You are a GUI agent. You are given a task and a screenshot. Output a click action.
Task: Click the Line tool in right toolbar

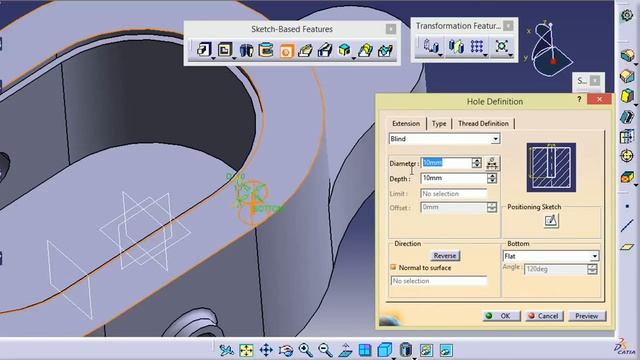(x=627, y=225)
